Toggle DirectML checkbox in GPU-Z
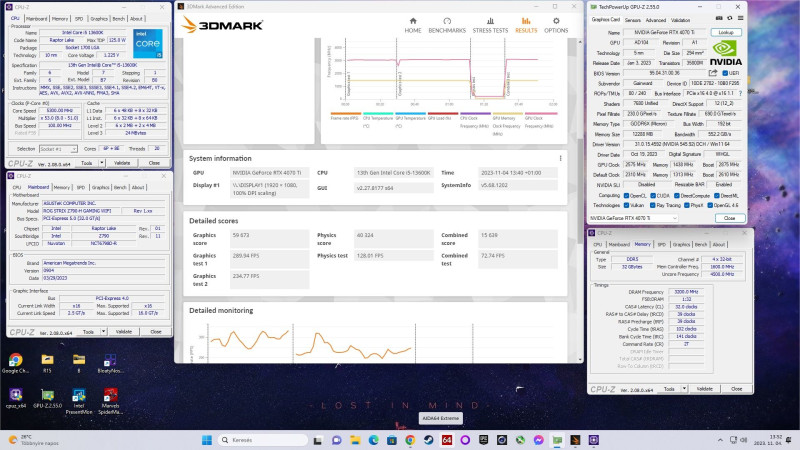800x450 pixels. click(716, 195)
